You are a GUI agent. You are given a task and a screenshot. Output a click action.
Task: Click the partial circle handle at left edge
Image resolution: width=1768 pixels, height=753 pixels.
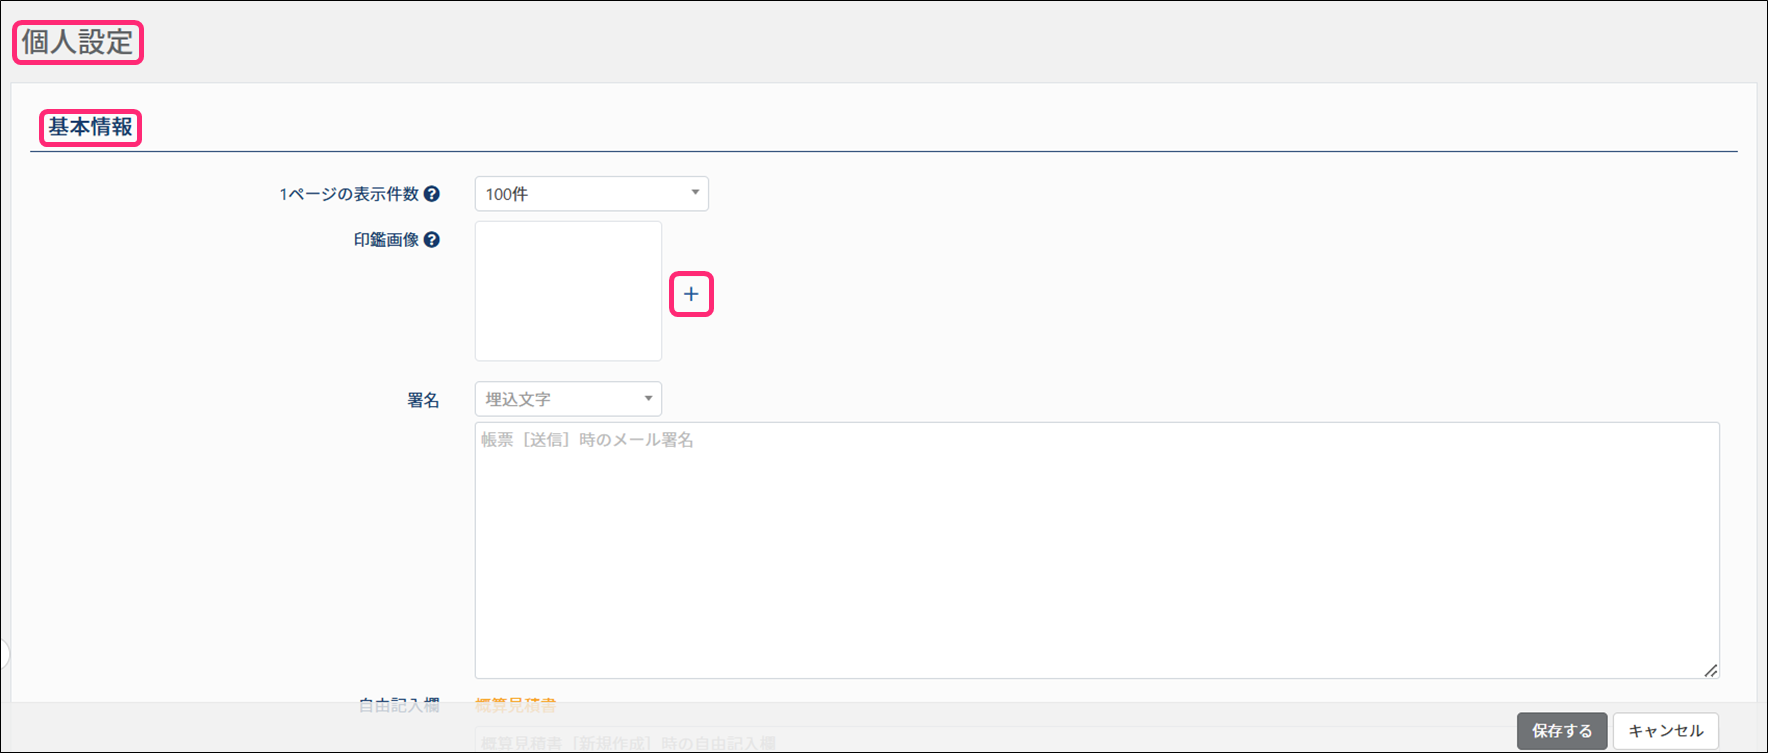4,654
